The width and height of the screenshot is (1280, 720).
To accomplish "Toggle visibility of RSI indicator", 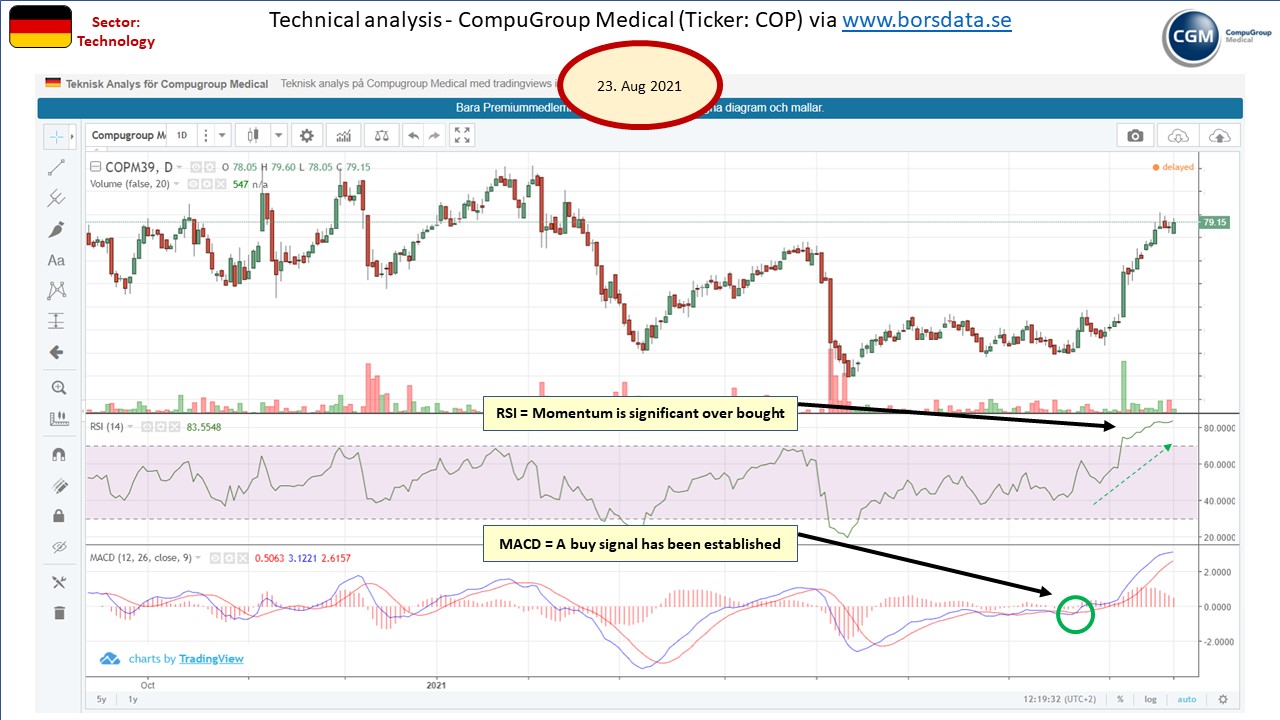I will click(x=147, y=427).
